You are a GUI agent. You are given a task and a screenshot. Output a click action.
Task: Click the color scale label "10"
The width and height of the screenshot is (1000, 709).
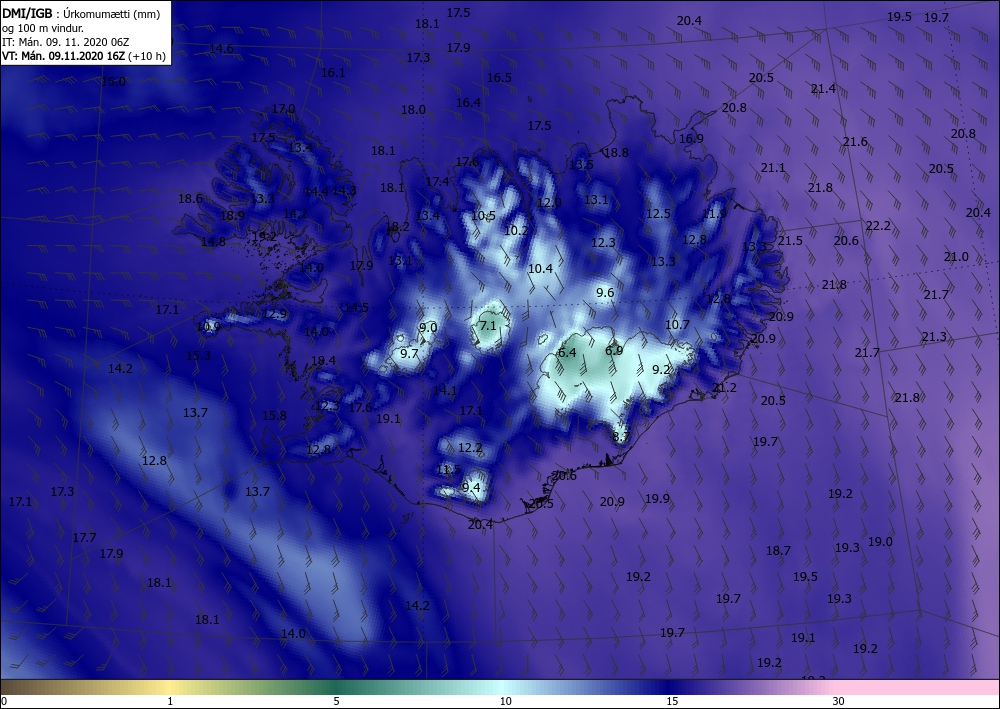[506, 701]
